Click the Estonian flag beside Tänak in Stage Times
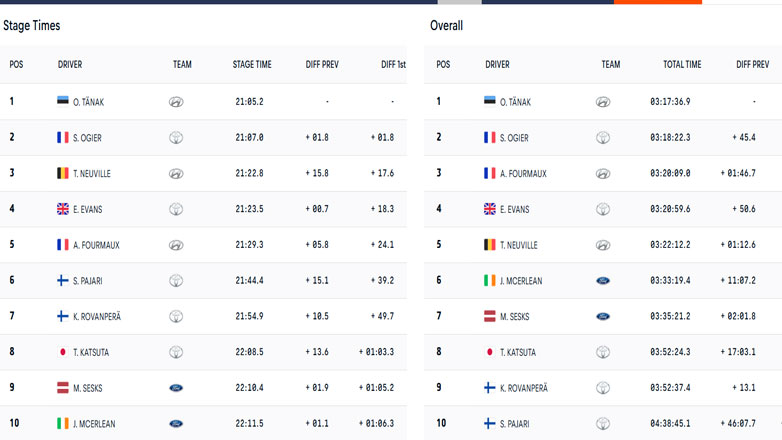782x440 pixels. pyautogui.click(x=64, y=102)
